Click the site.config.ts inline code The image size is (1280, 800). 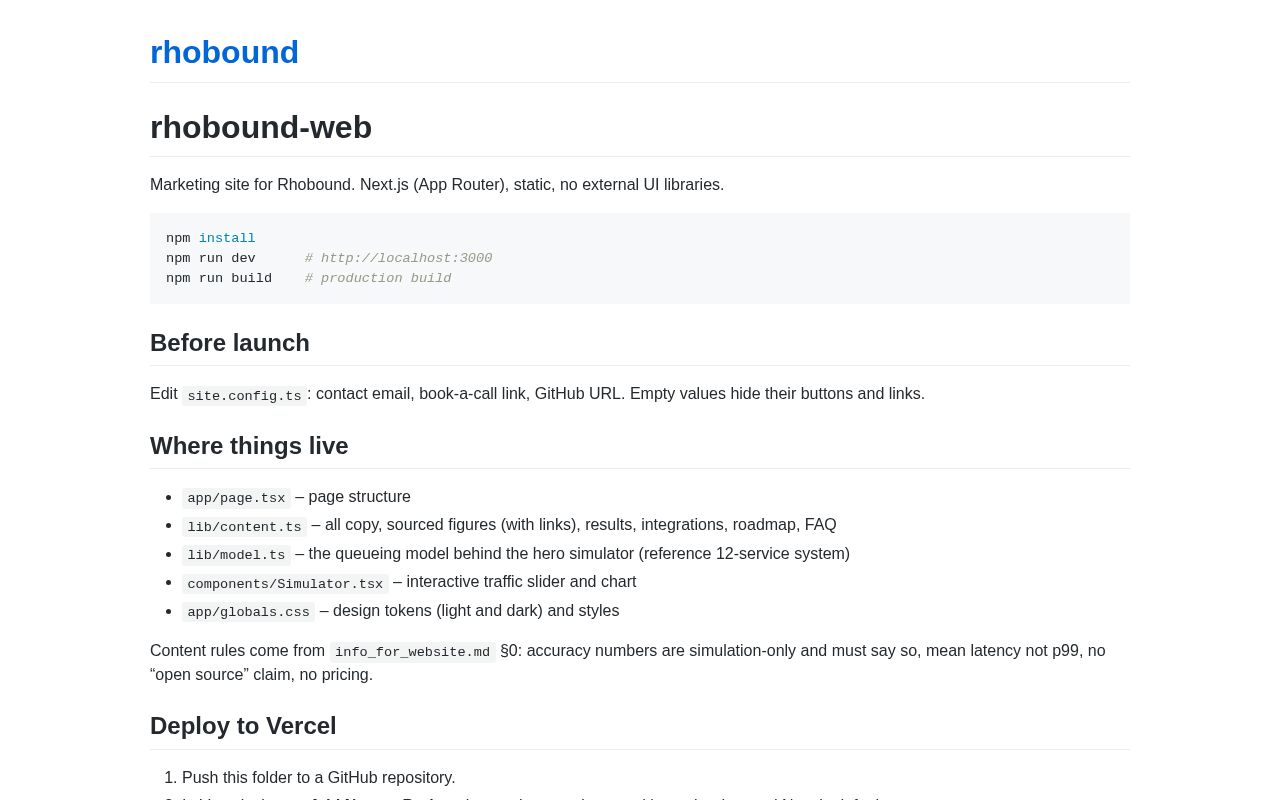coord(244,396)
